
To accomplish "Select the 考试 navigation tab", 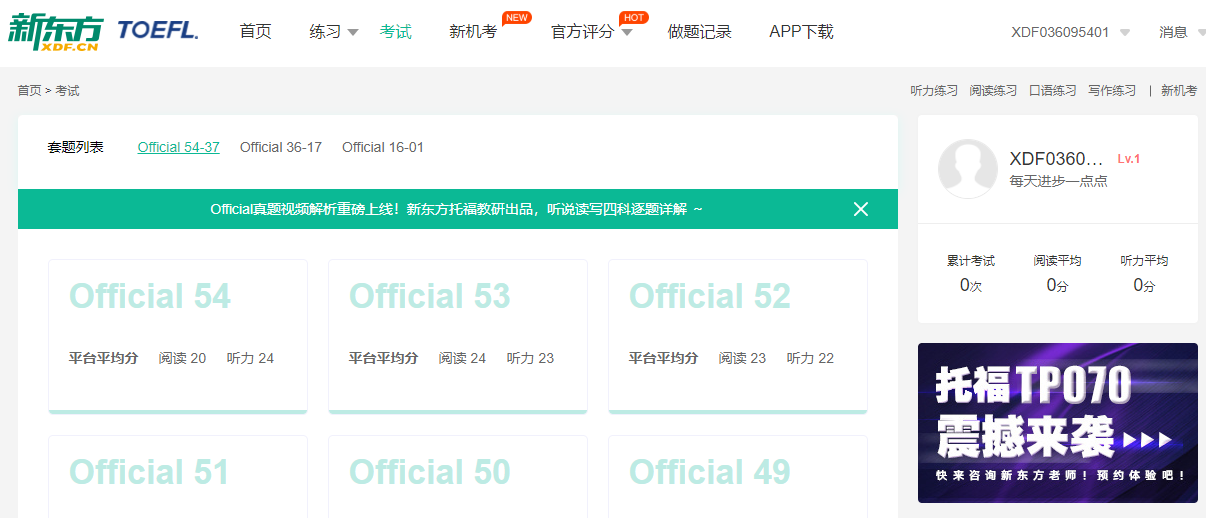I will tap(395, 32).
